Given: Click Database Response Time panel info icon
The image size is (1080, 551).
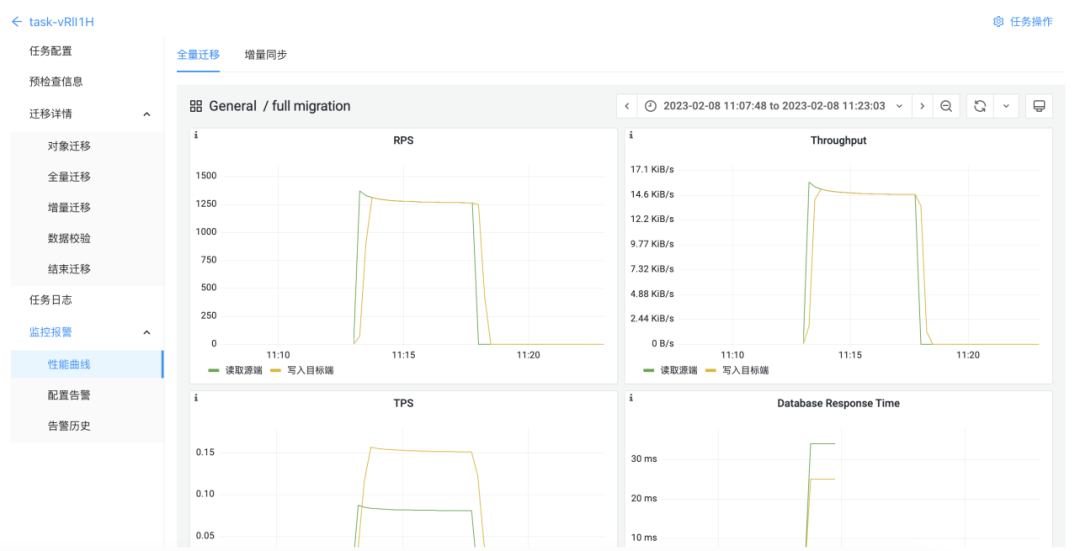Looking at the screenshot, I should tap(631, 398).
